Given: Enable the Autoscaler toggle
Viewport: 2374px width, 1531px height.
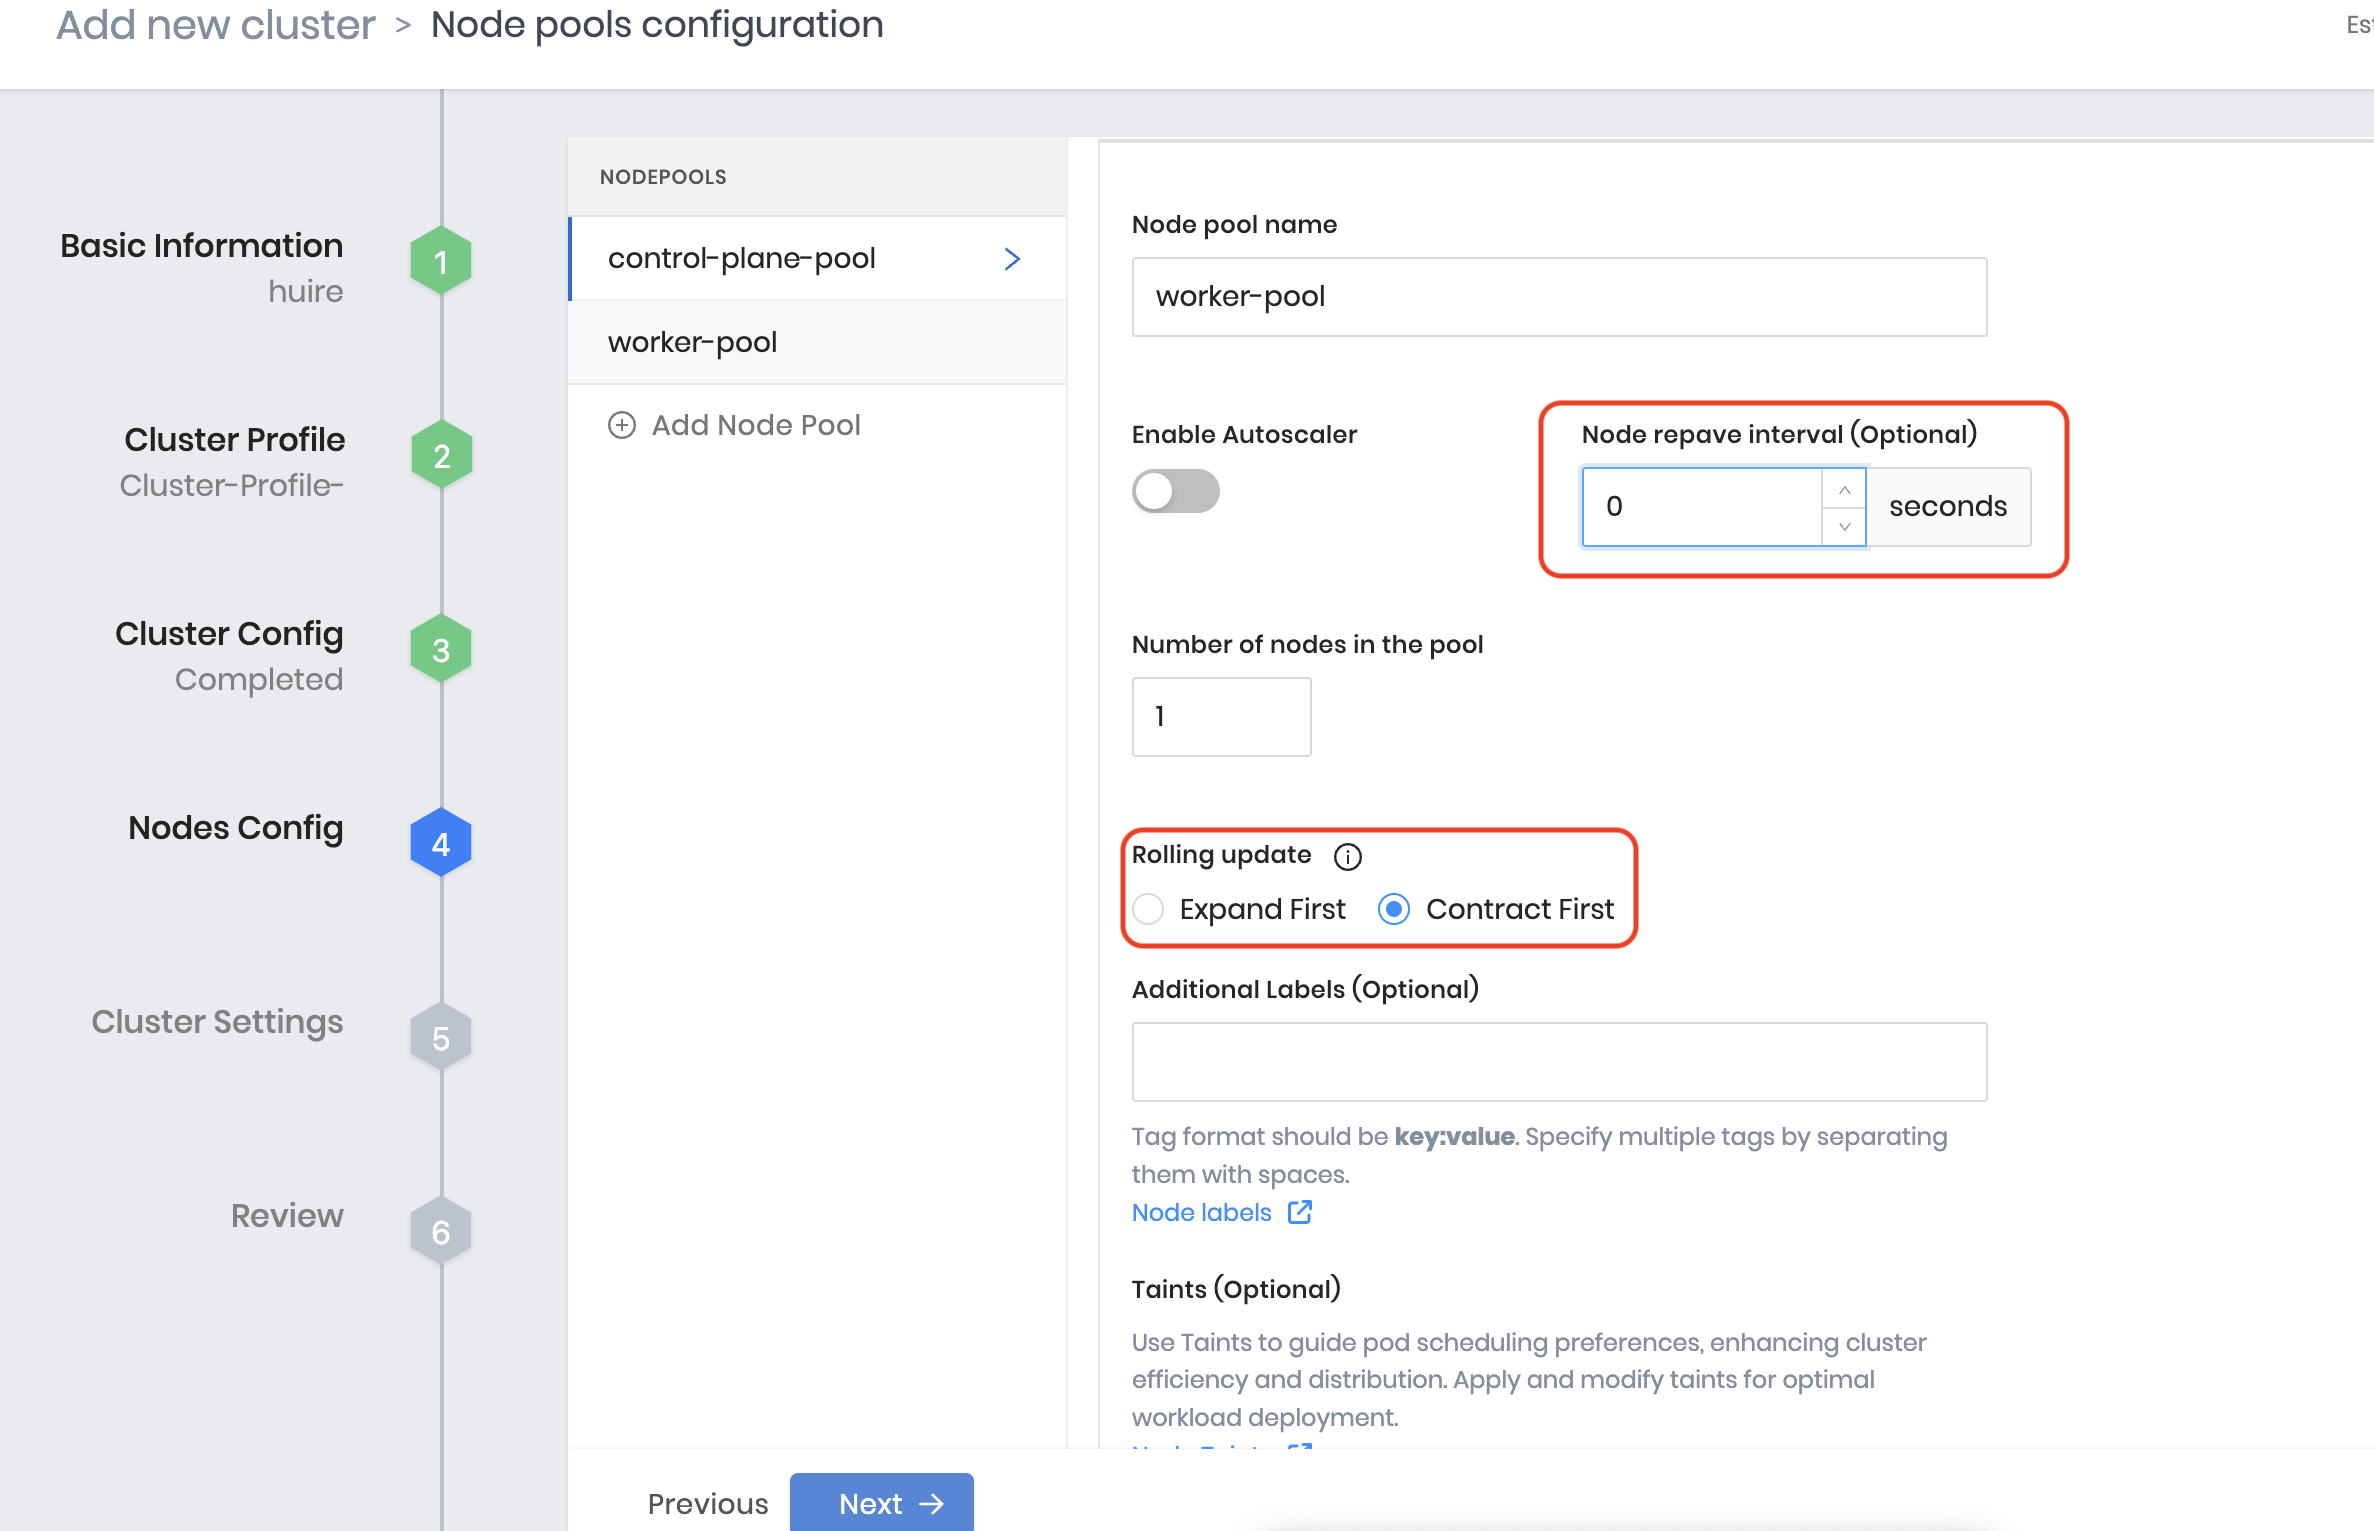Looking at the screenshot, I should (1176, 491).
